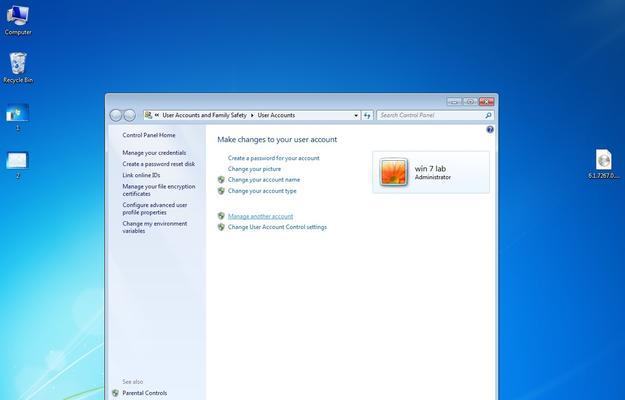Open Configure advanced user profile properties

coord(155,208)
